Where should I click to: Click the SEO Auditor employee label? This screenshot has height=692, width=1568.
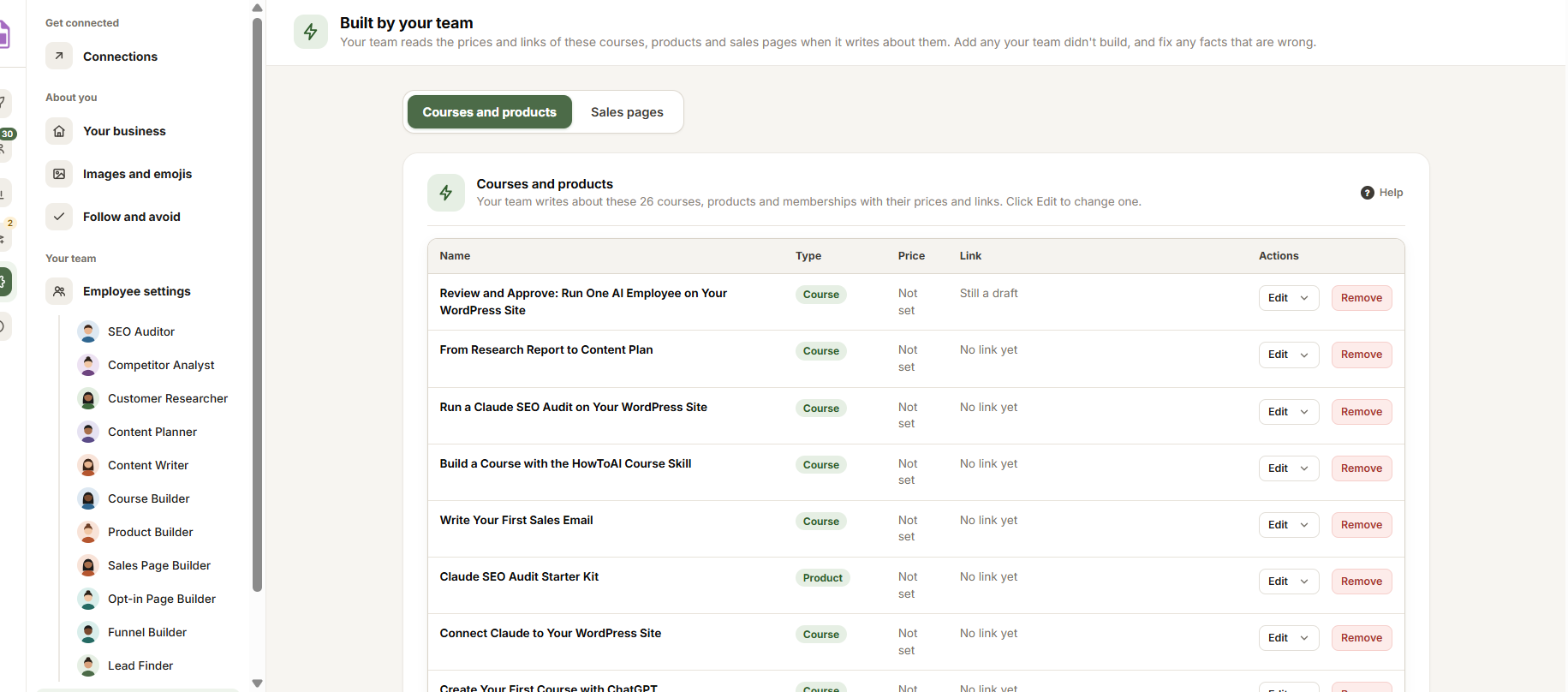click(x=141, y=332)
